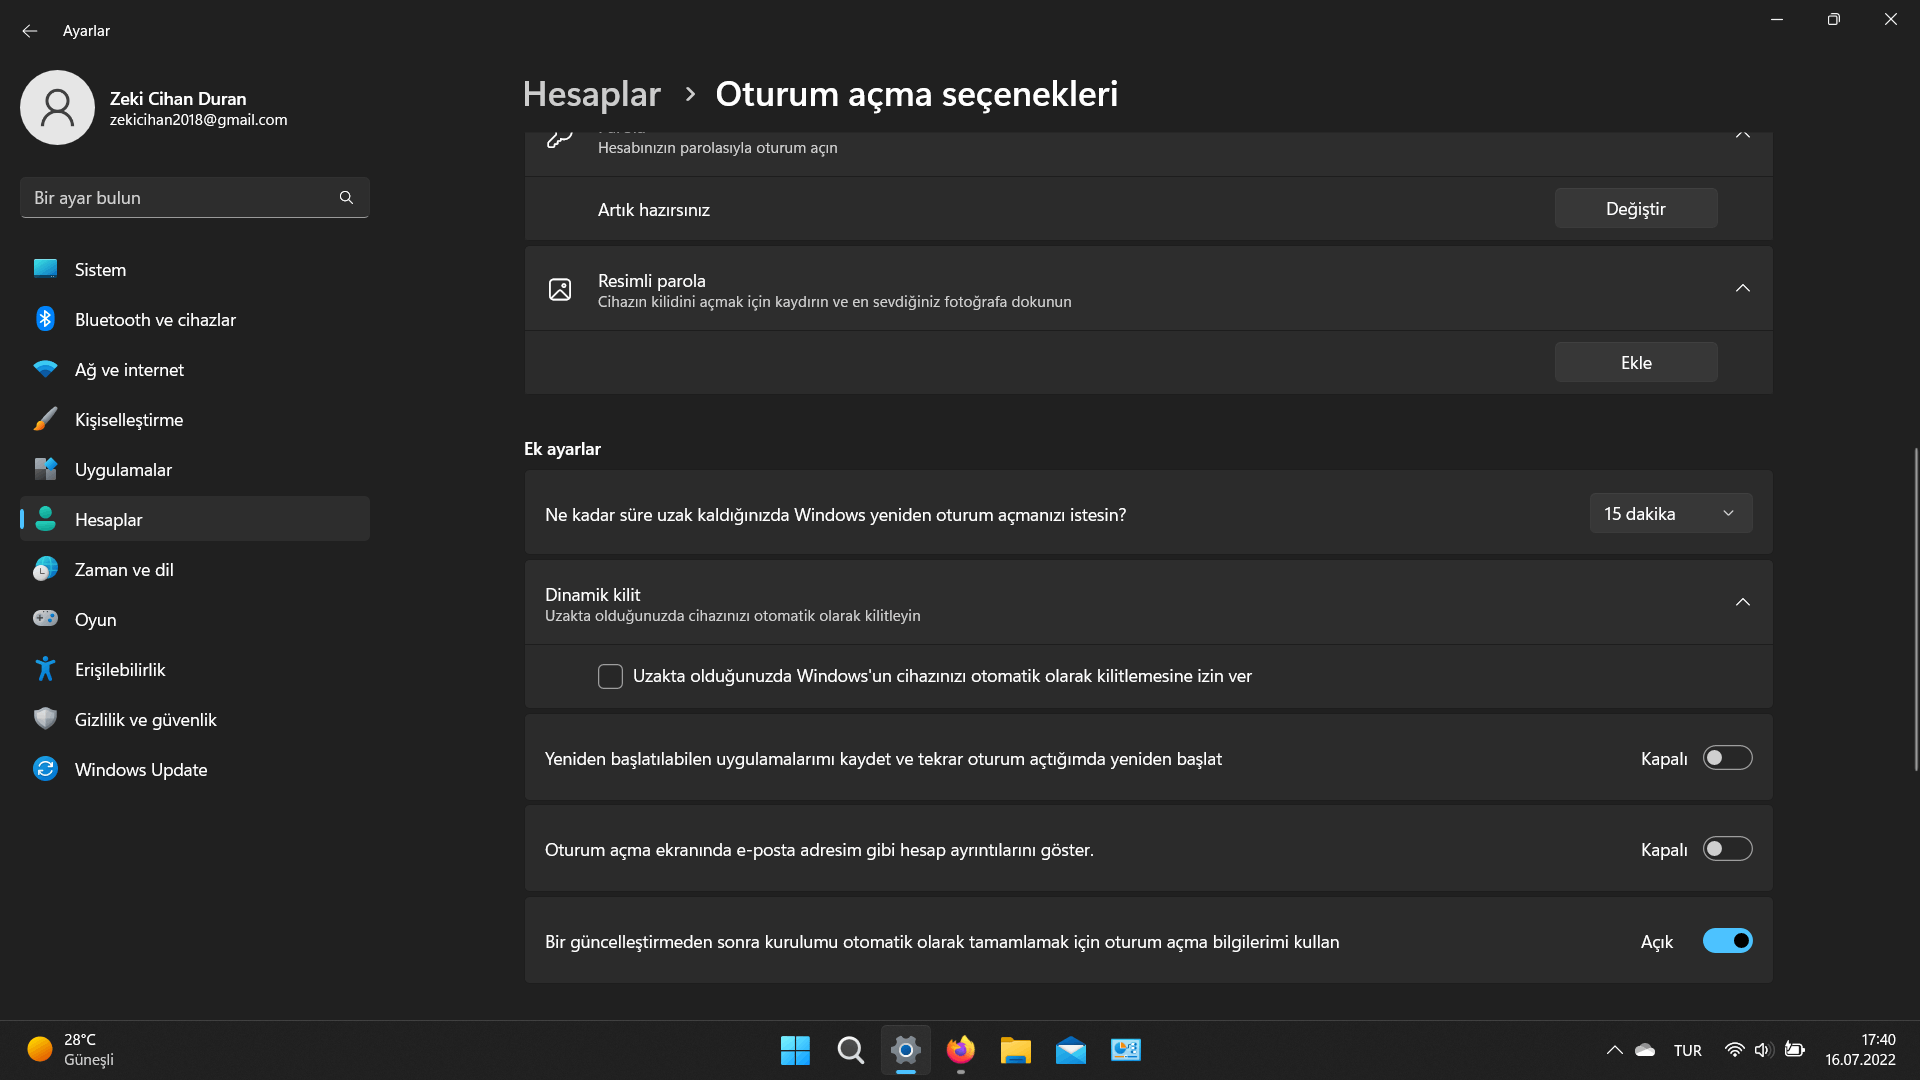The height and width of the screenshot is (1080, 1920).
Task: Collapse the Dinamik kilit section
Action: click(x=1743, y=602)
